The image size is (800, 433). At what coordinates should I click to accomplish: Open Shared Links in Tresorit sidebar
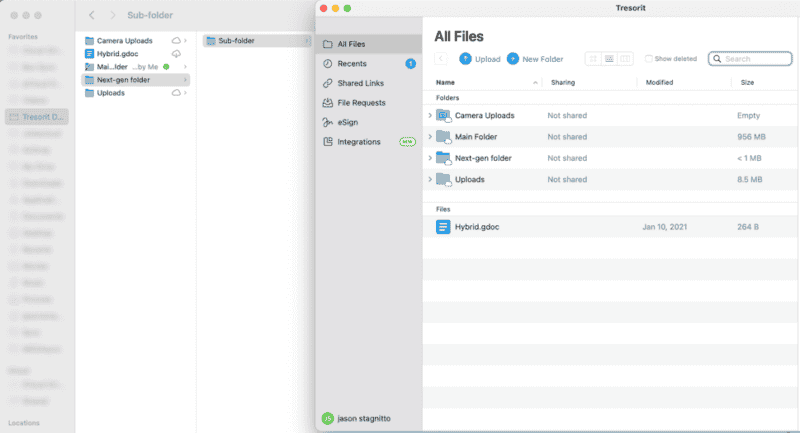tap(368, 83)
